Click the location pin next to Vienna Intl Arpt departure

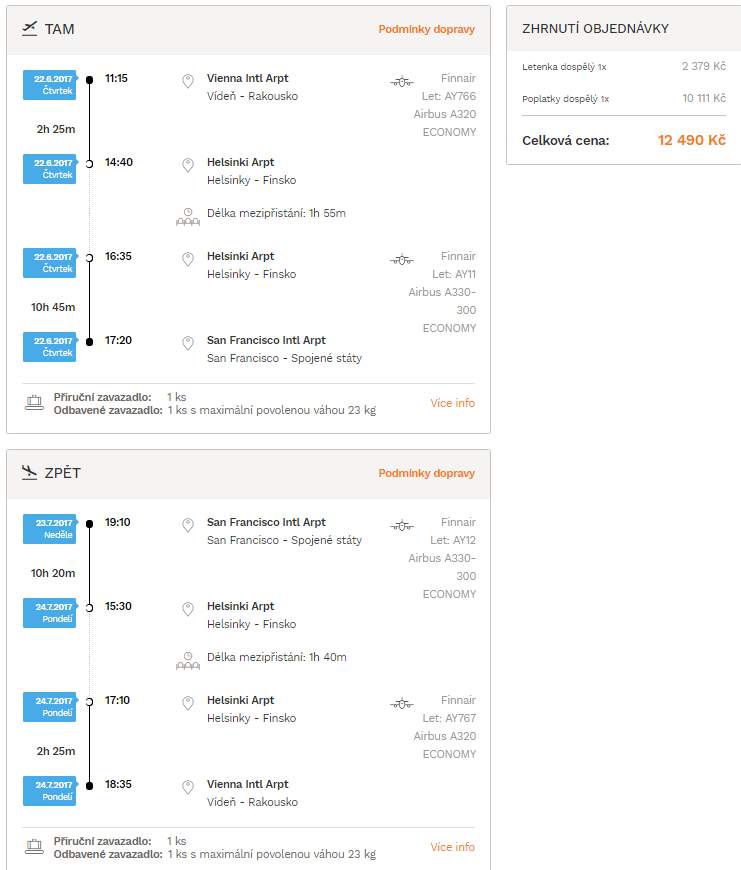point(188,81)
